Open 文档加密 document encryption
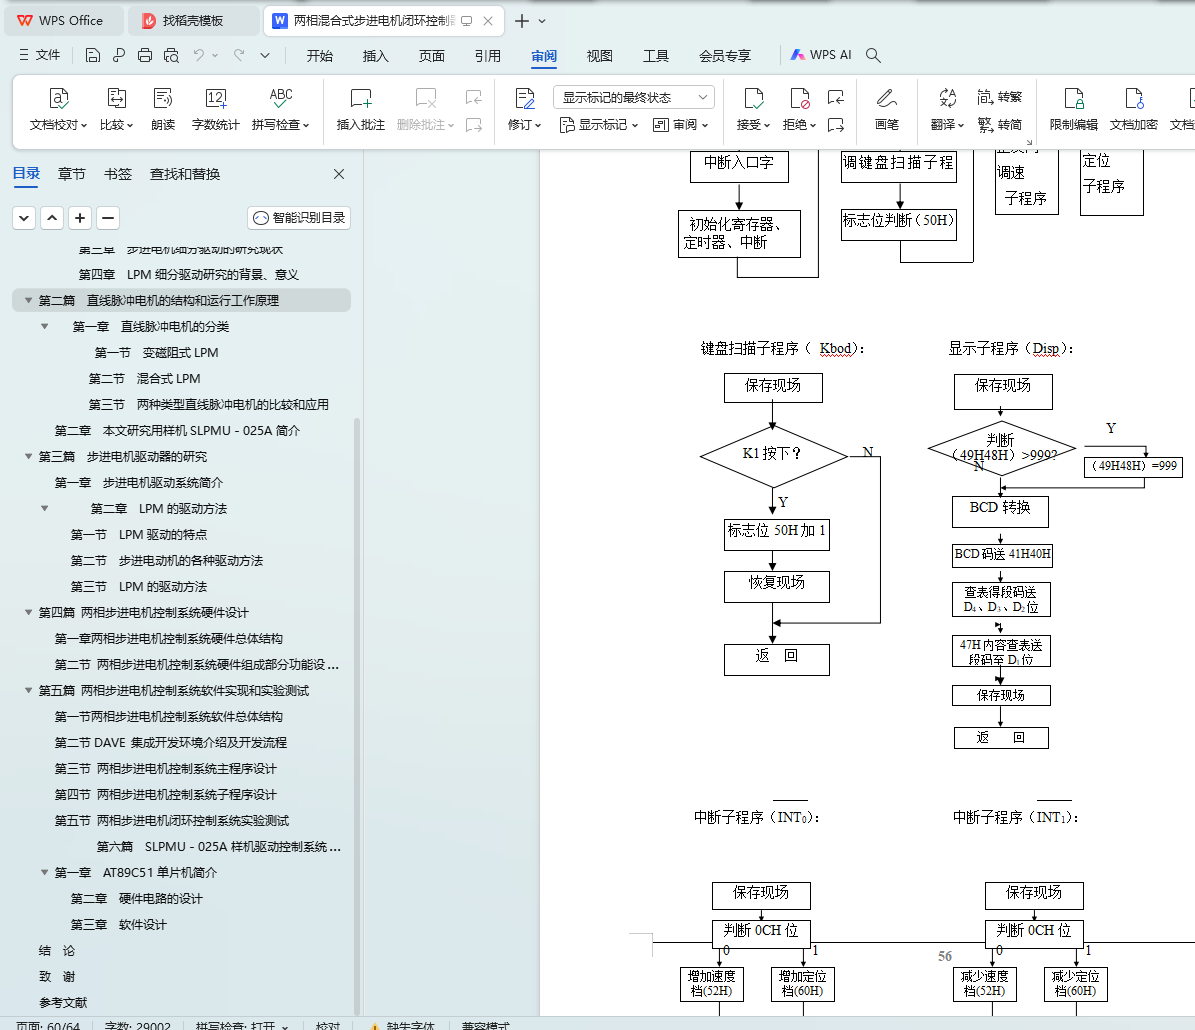The image size is (1195, 1030). coord(1133,109)
